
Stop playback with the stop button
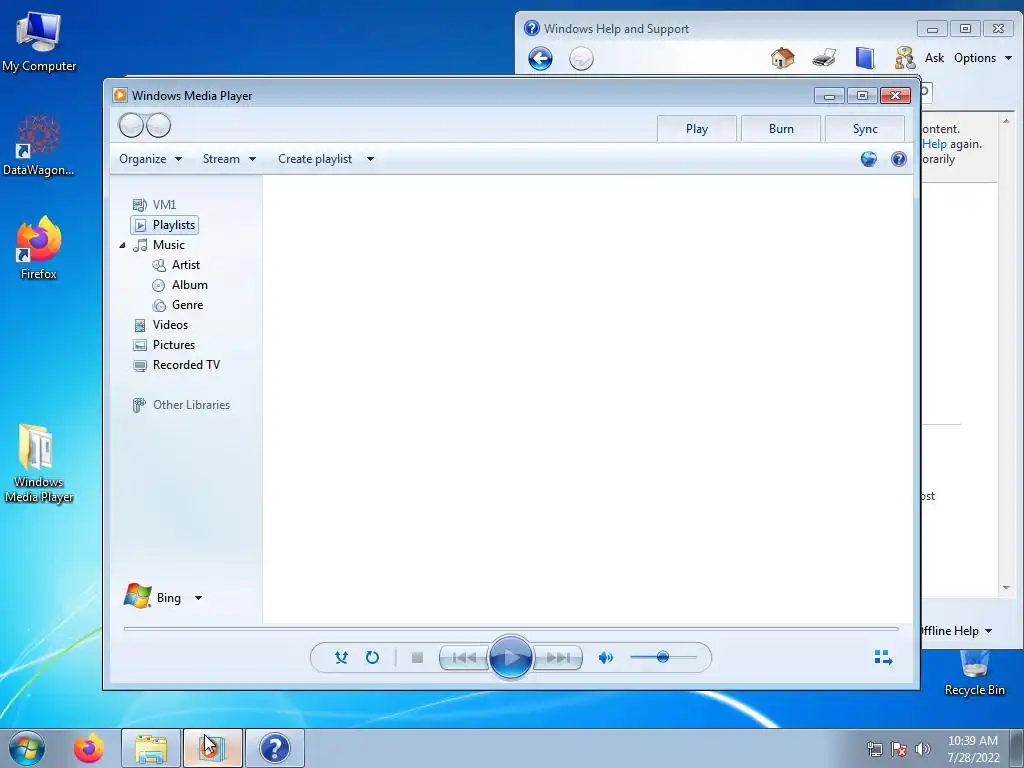click(417, 658)
